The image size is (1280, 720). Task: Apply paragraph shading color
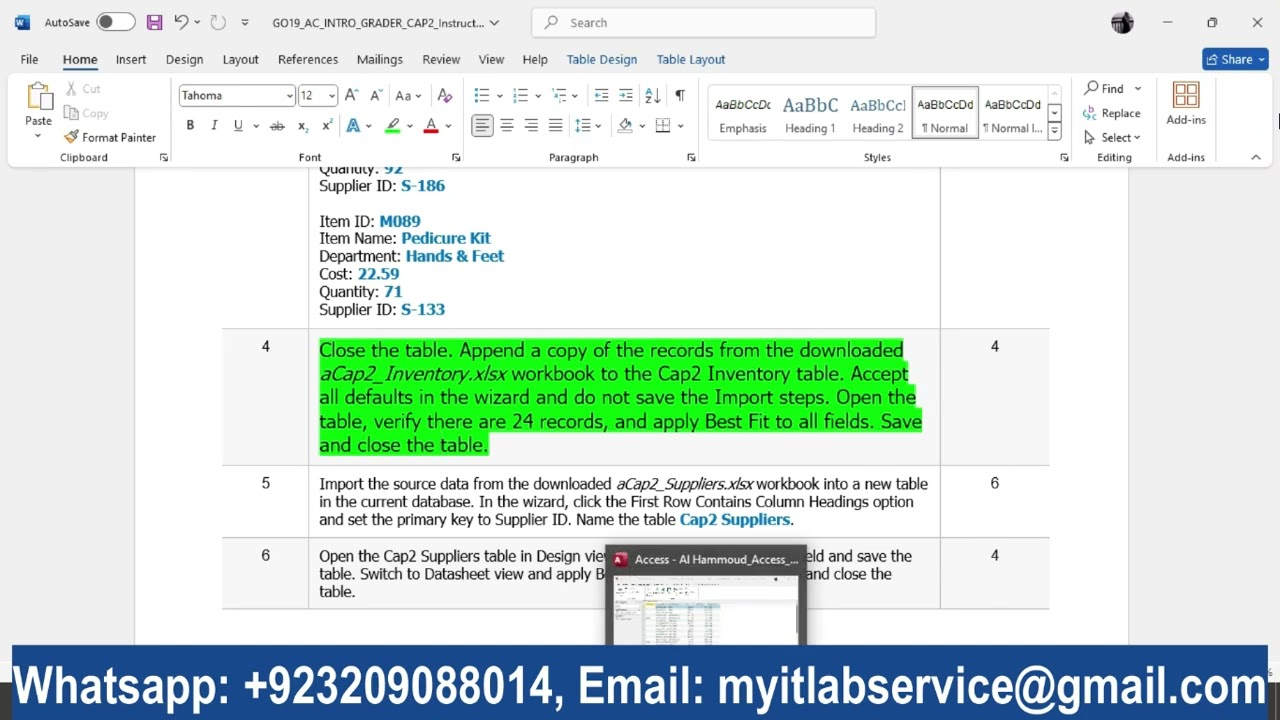tap(625, 126)
